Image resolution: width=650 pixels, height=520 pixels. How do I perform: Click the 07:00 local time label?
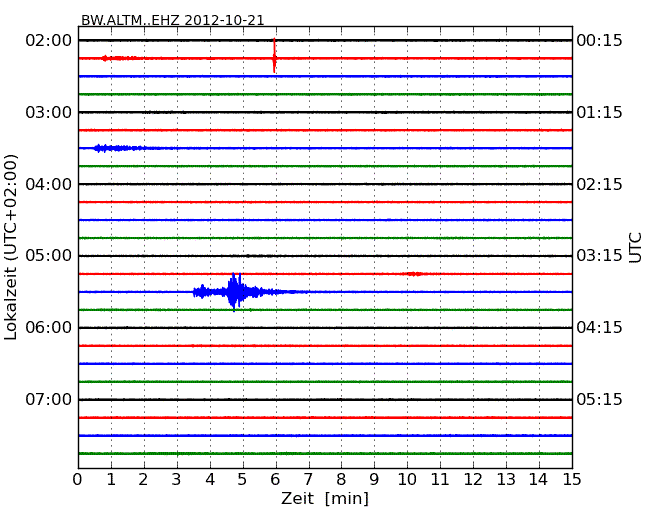click(49, 399)
